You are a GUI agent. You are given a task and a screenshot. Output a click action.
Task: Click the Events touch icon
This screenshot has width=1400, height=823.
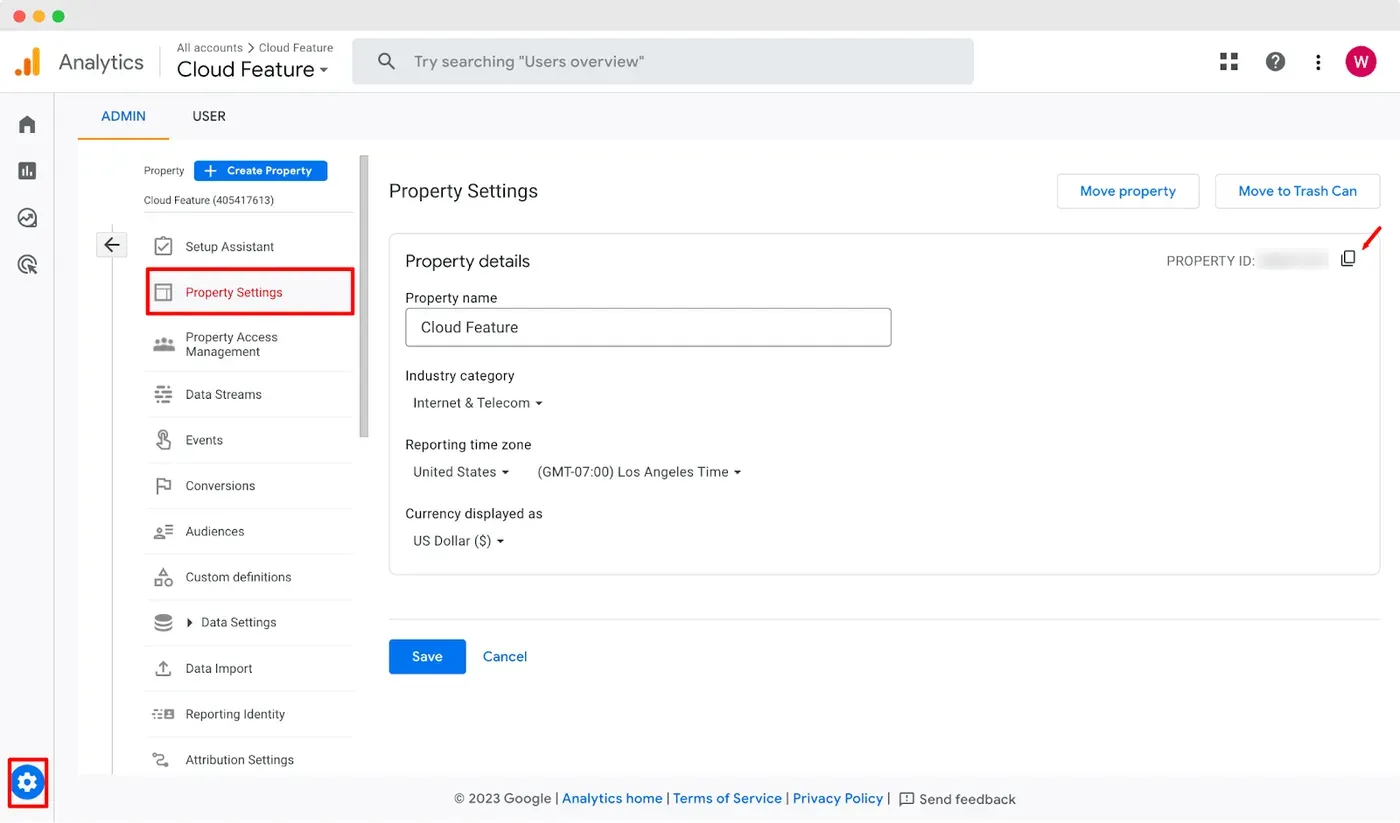[x=163, y=439]
